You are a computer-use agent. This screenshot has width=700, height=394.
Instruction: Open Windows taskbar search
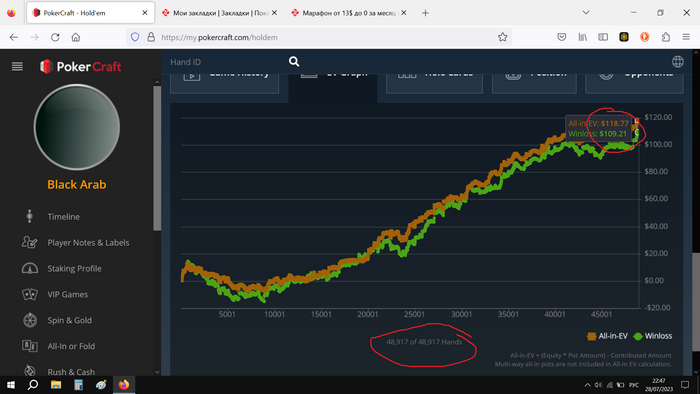(x=33, y=385)
